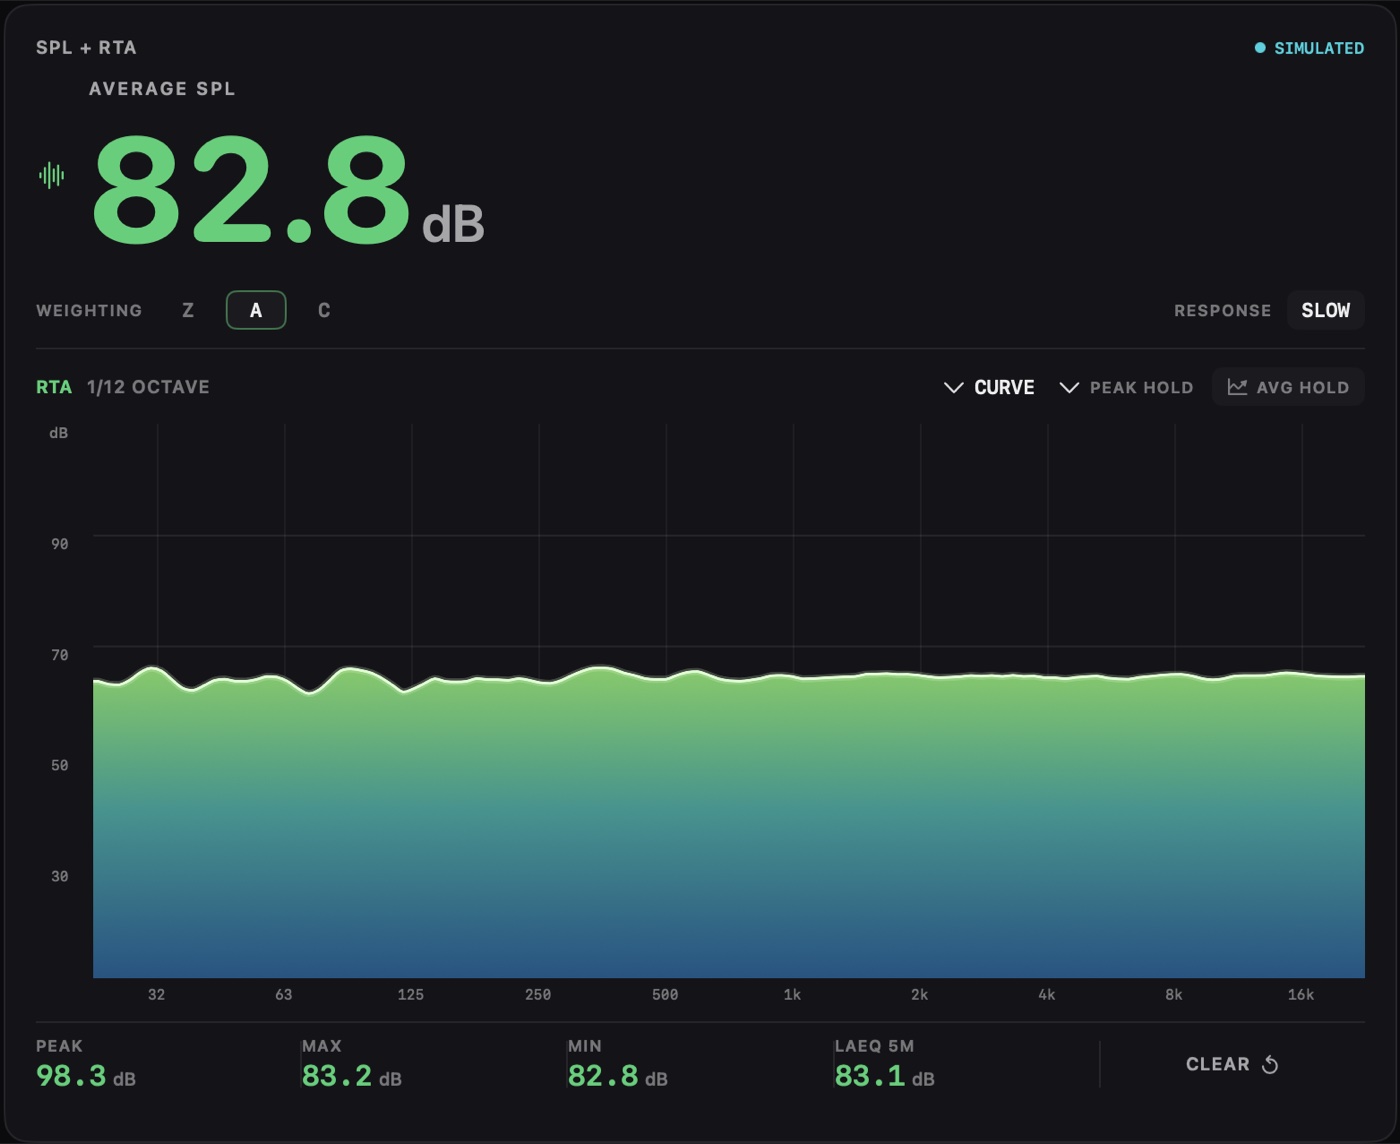Click the cyan SIMULATED status dot
The height and width of the screenshot is (1144, 1400).
[x=1260, y=47]
